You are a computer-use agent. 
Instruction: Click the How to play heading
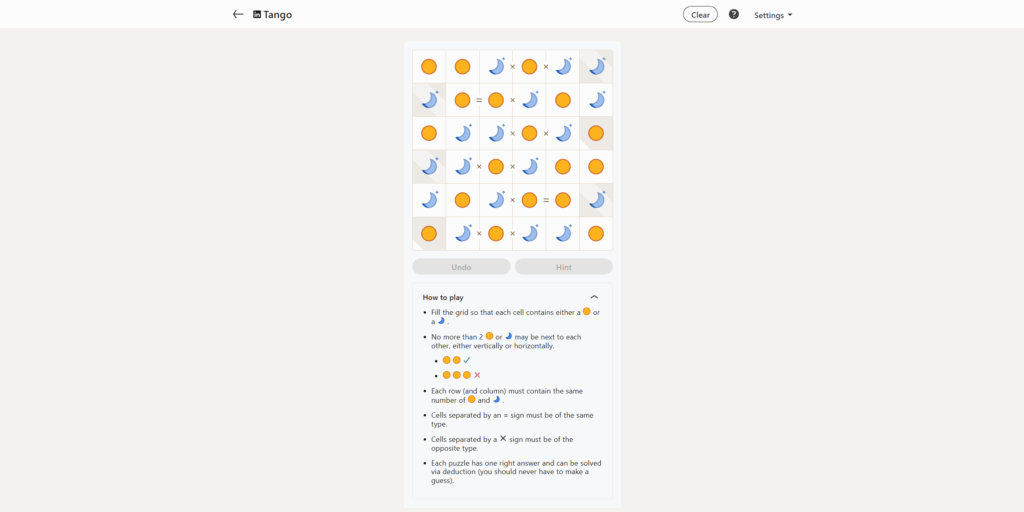pyautogui.click(x=443, y=297)
